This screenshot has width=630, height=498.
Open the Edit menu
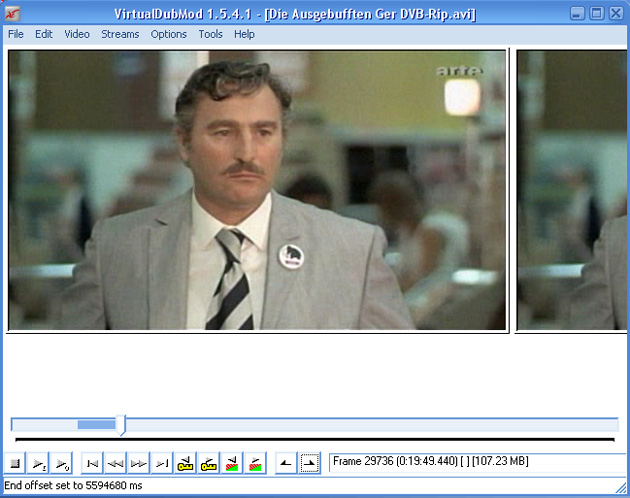43,34
